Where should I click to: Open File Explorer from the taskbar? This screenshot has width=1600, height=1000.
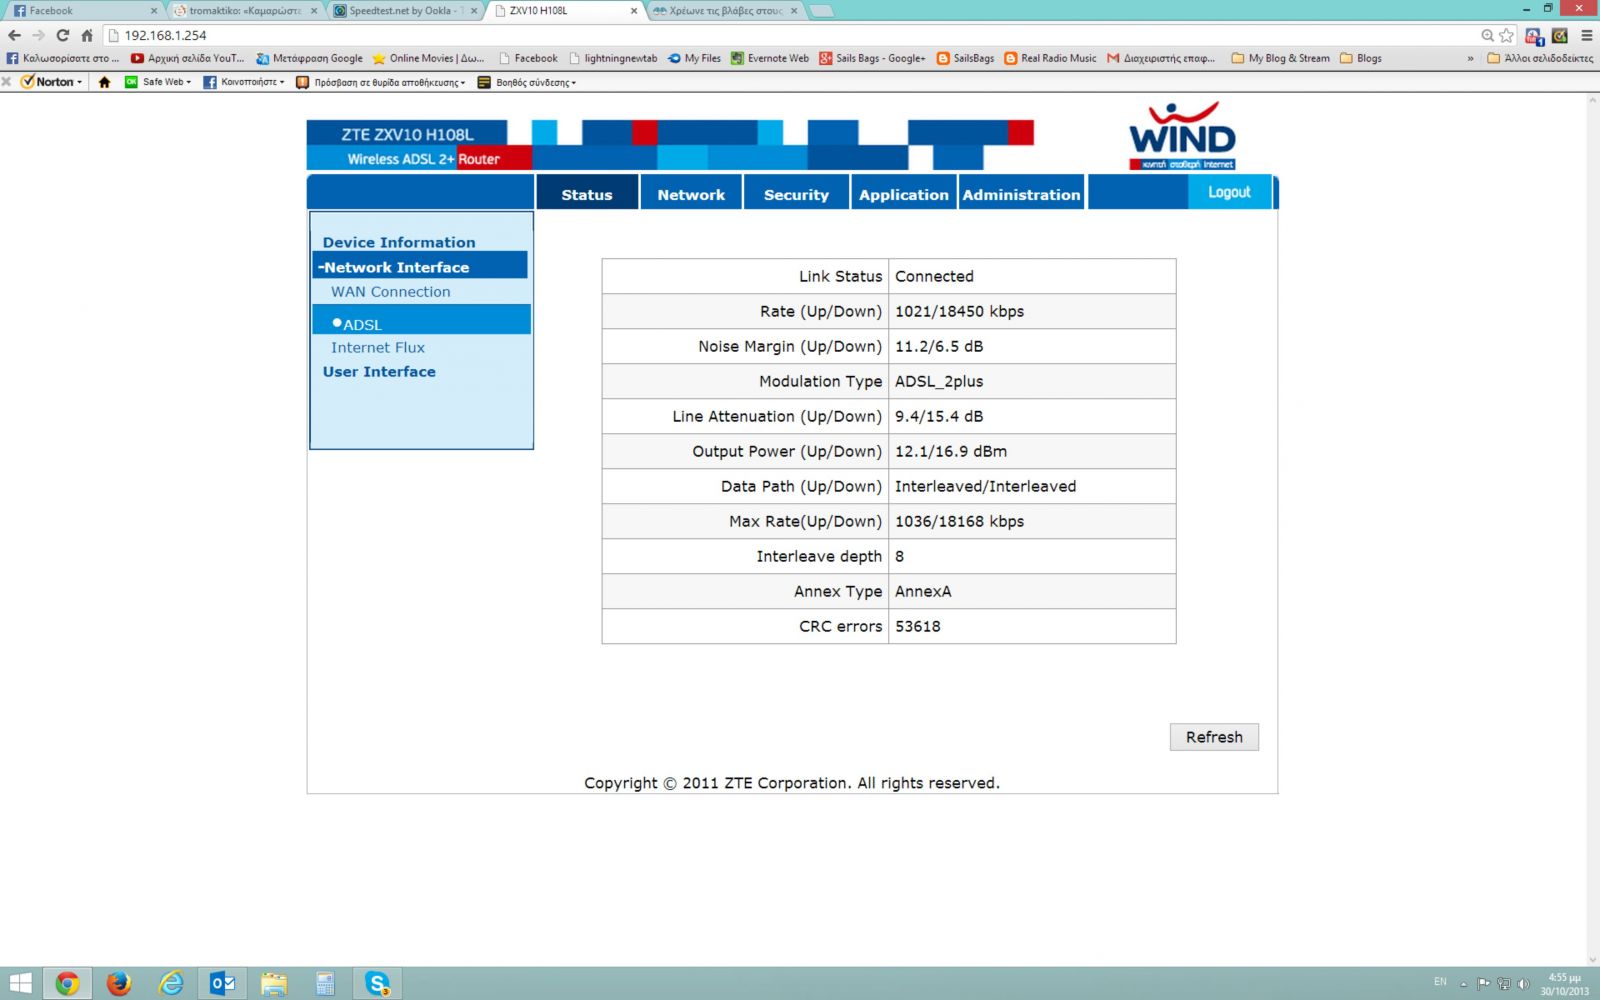(x=274, y=984)
